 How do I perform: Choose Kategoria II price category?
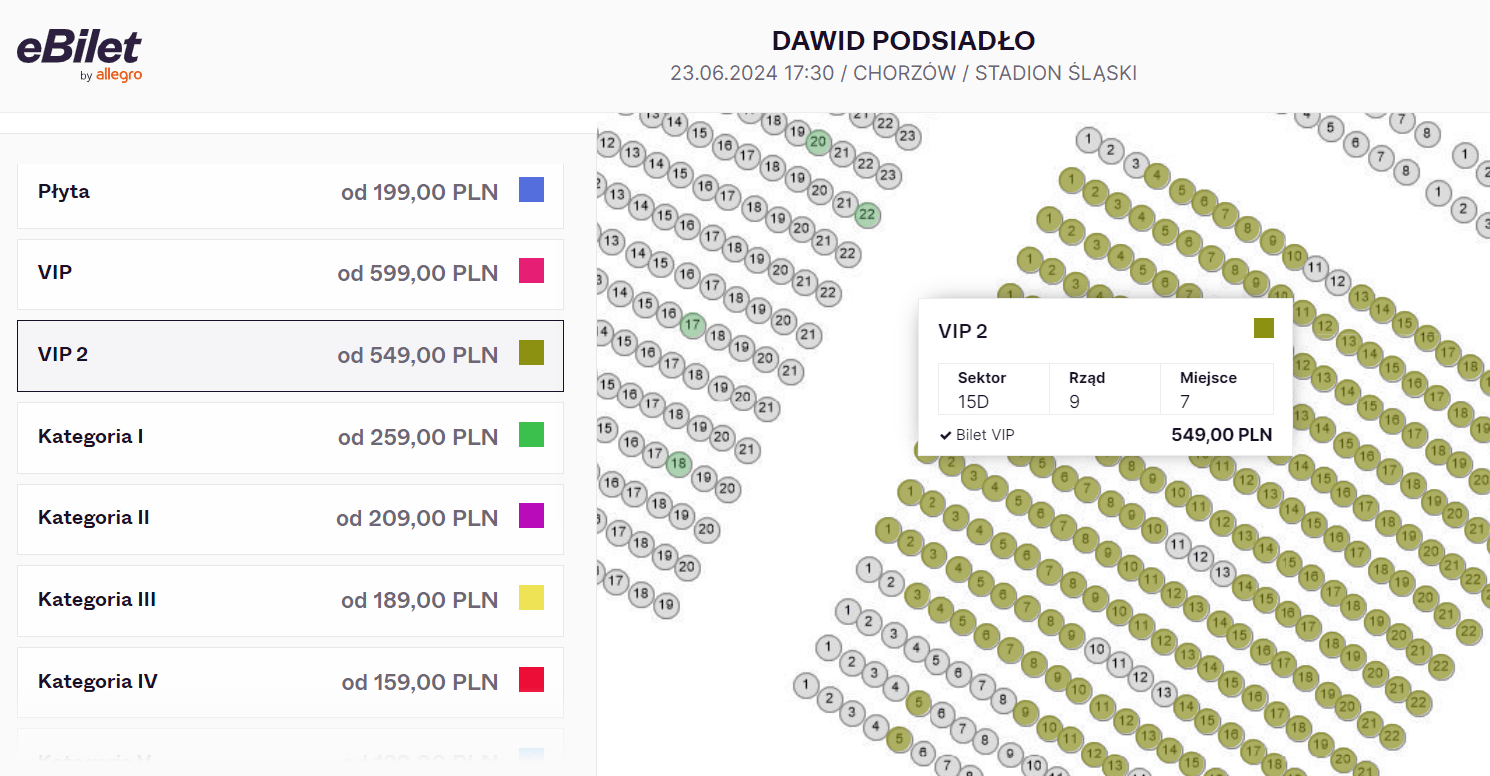290,518
